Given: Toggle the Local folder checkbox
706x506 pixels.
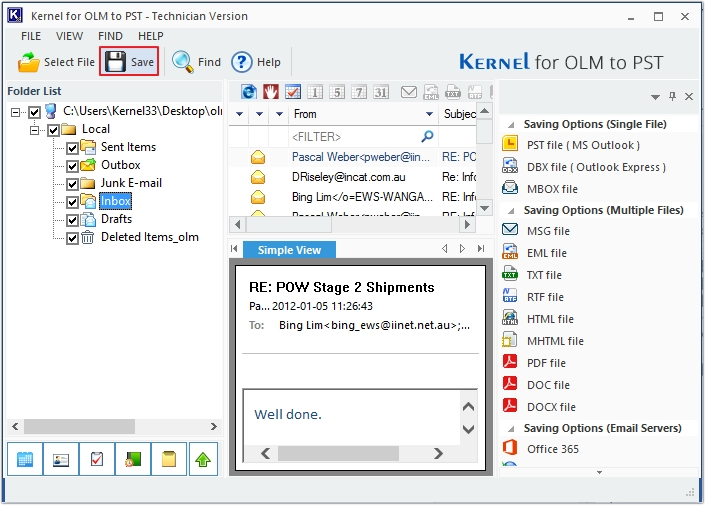Looking at the screenshot, I should [54, 130].
